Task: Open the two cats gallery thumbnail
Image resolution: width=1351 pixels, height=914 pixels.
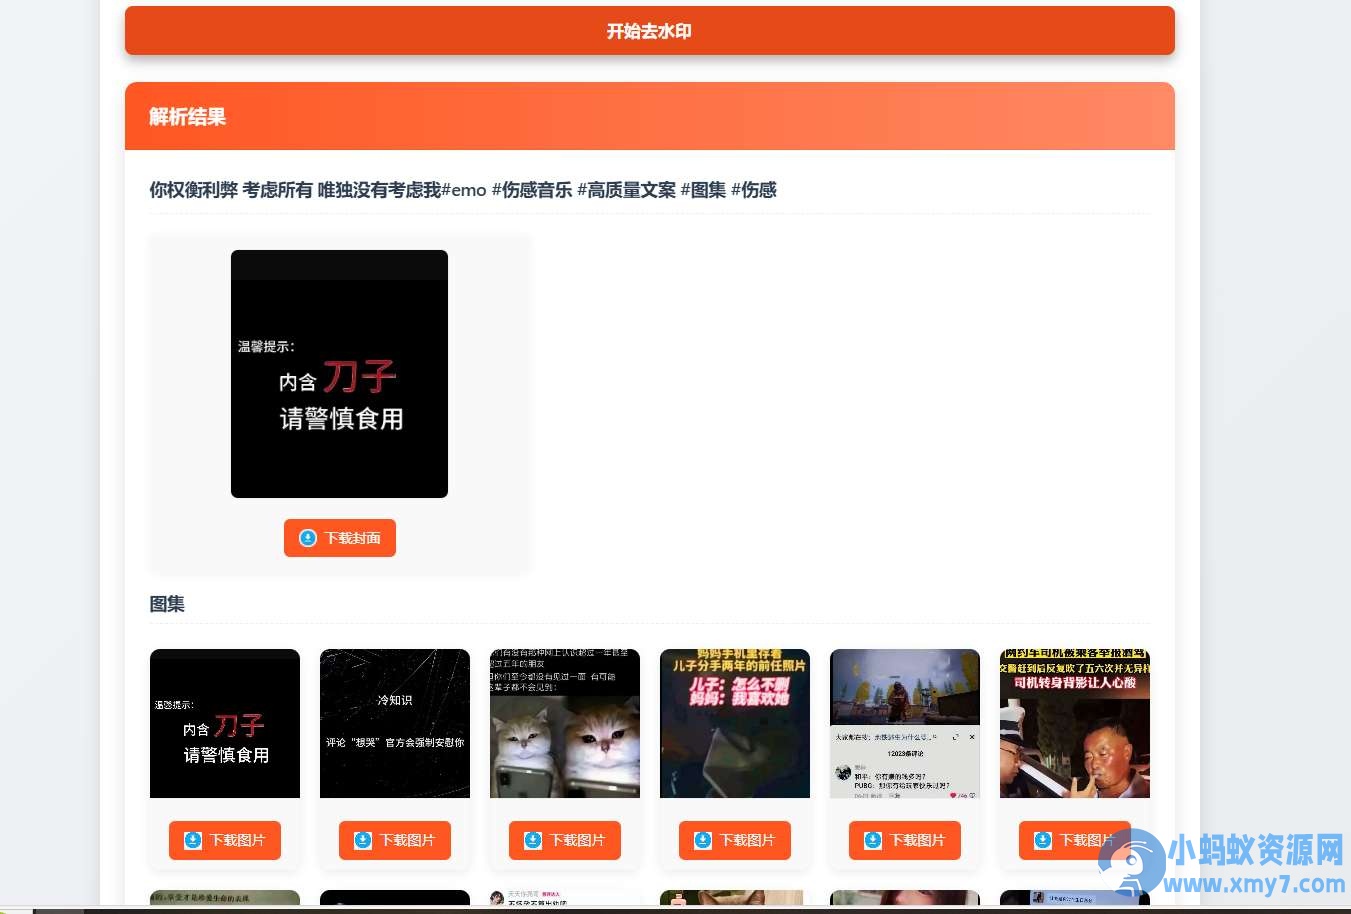Action: point(565,724)
